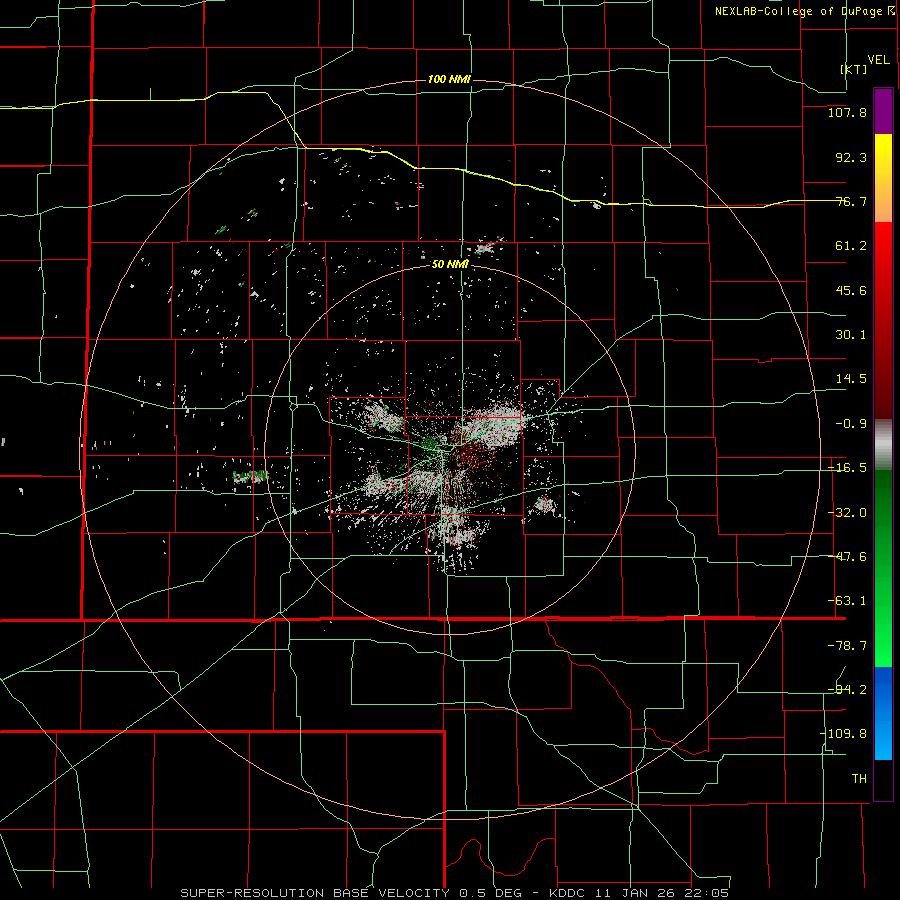Screen dimensions: 900x900
Task: Pick the green segment of velocity color bar
Action: (883, 568)
